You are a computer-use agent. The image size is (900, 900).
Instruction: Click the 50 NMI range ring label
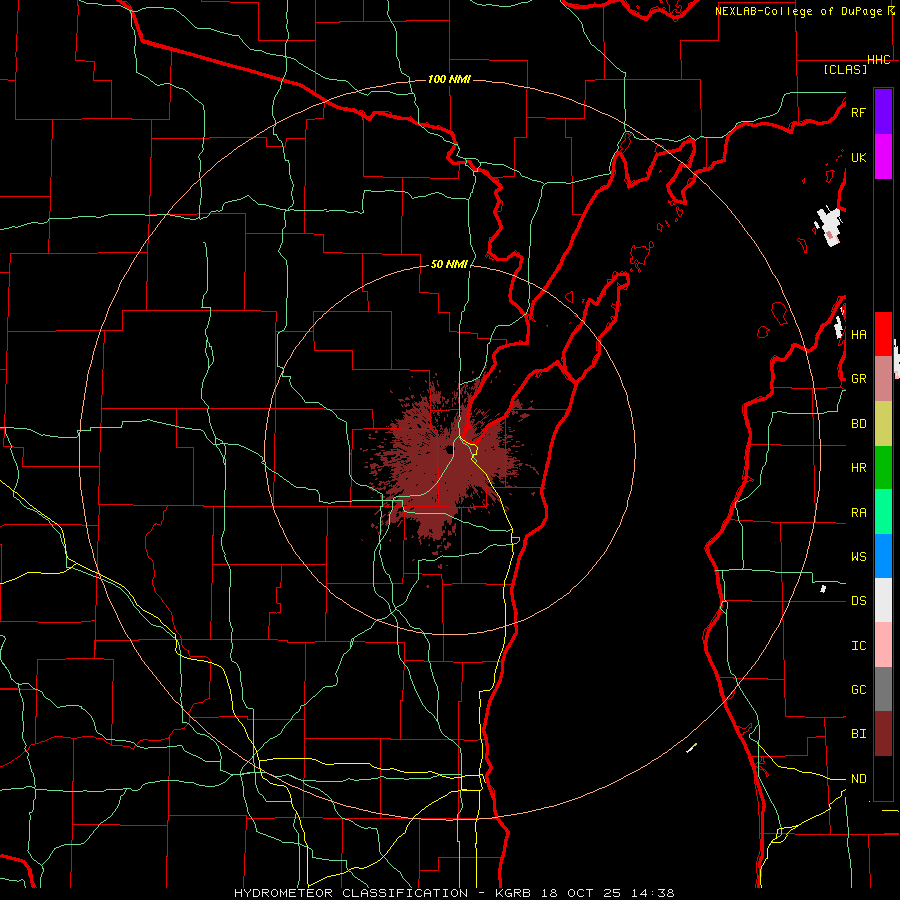click(449, 264)
